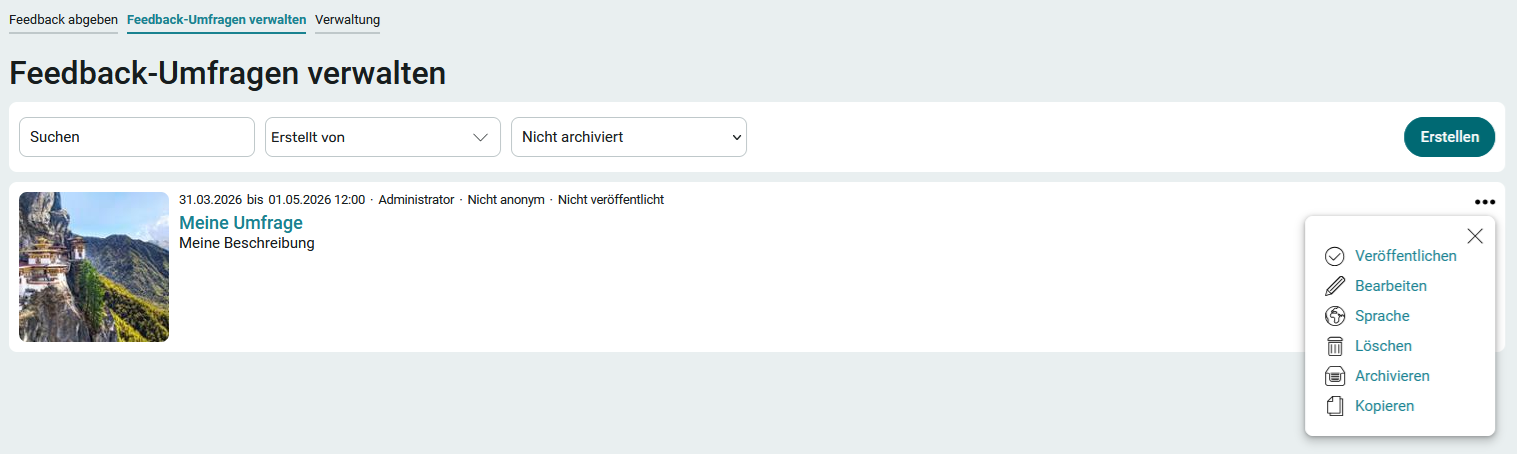This screenshot has width=1517, height=454.
Task: Select the Feedback-Umfragen verwalten tab
Action: (216, 19)
